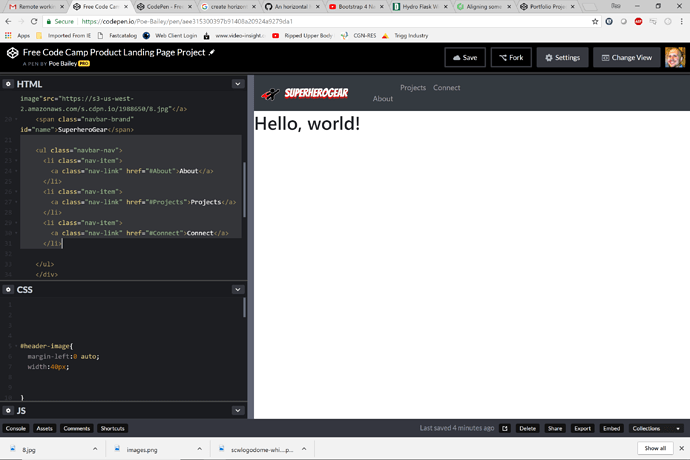Switch to Hydro Flask tab
Viewport: 690px width, 460px height.
419,7
